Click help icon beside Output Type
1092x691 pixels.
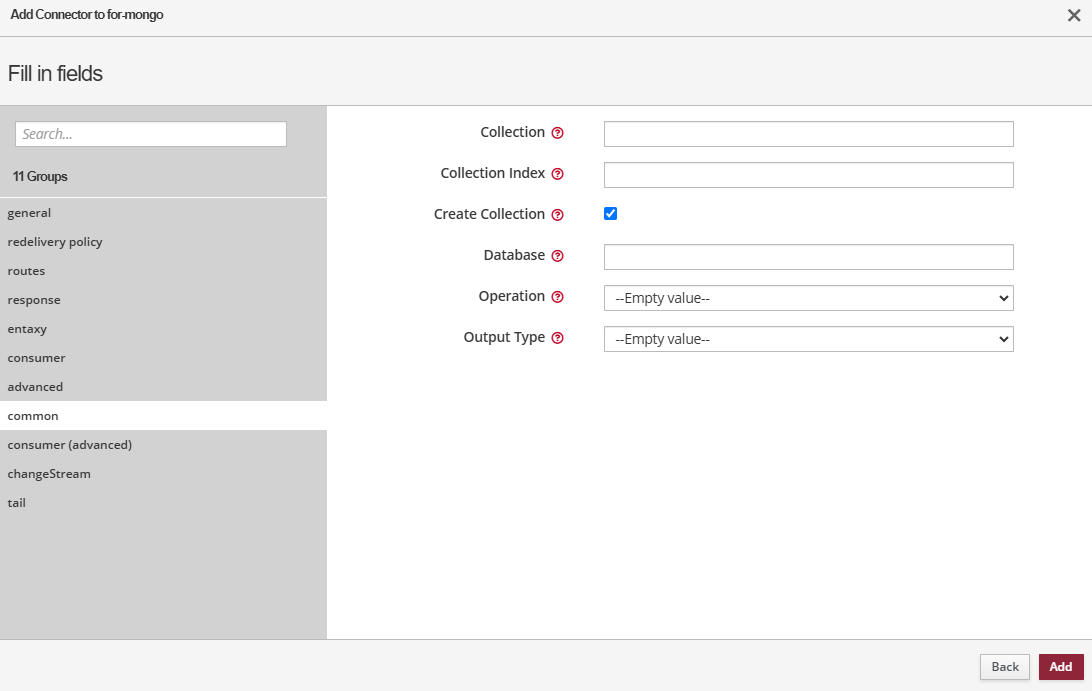[558, 338]
